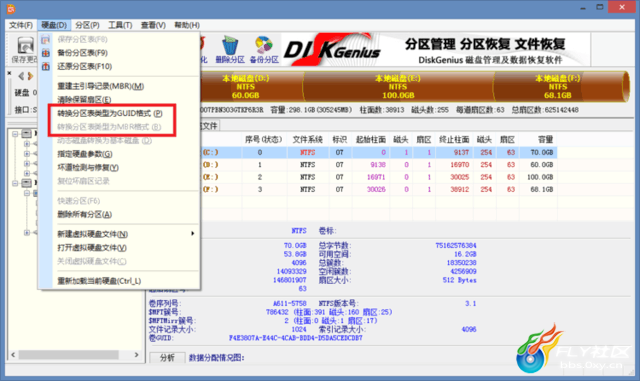The image size is (640, 381).
Task: Open the 工具(T) Tools menu
Action: point(120,25)
